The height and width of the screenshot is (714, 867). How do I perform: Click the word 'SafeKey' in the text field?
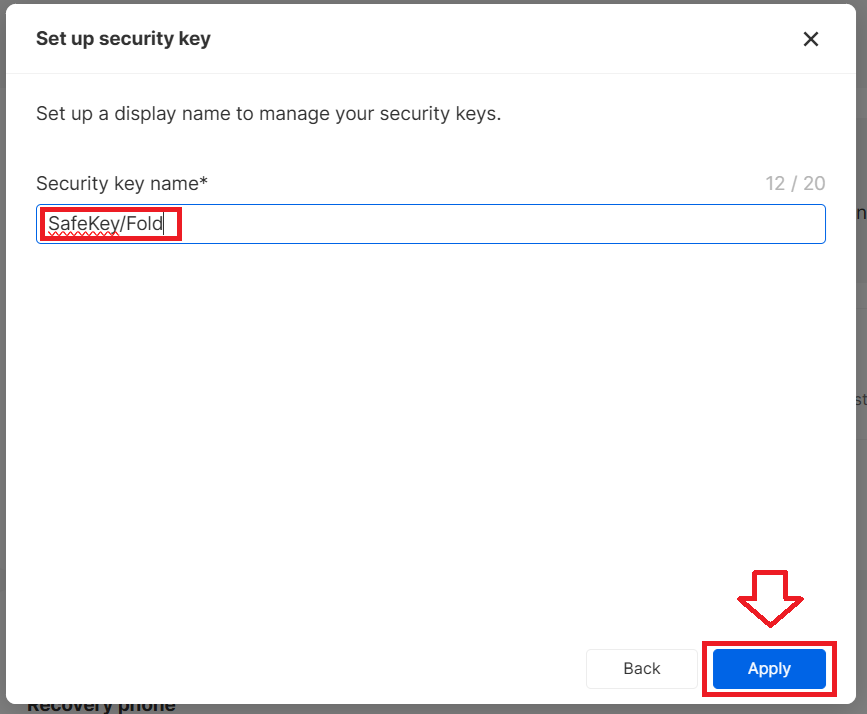point(83,224)
